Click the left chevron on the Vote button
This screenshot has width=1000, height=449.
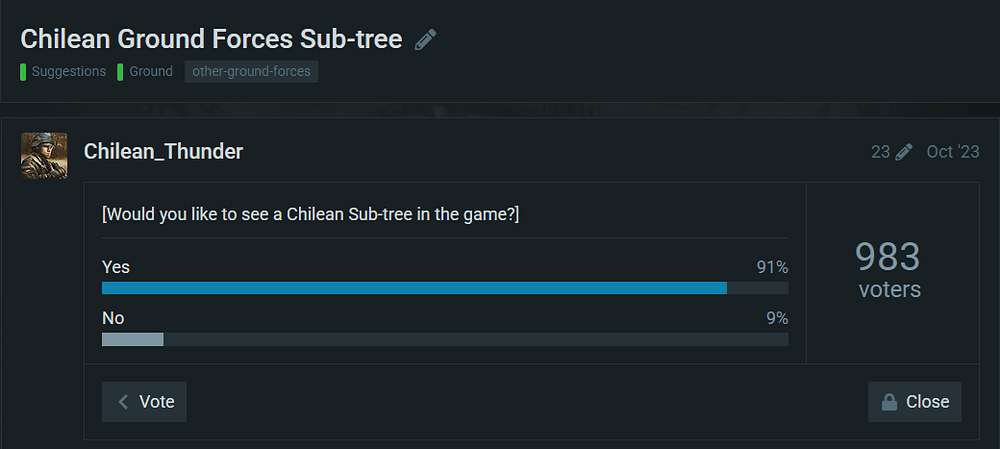123,402
